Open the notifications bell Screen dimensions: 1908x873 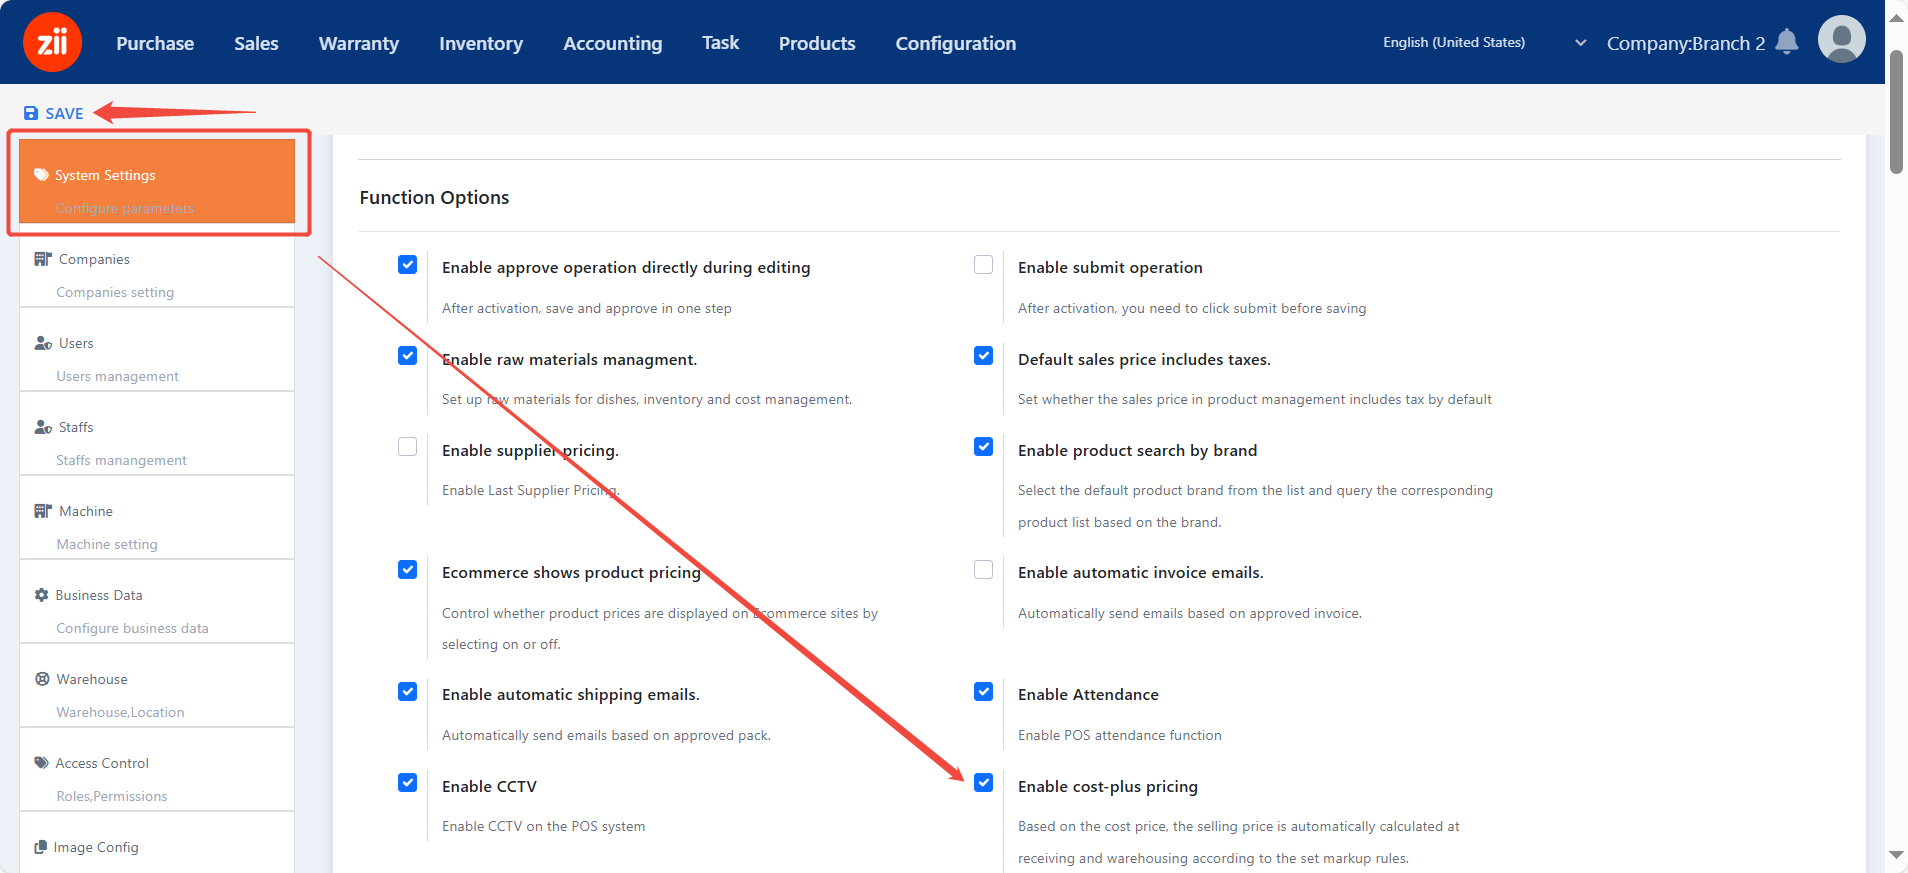pos(1787,42)
